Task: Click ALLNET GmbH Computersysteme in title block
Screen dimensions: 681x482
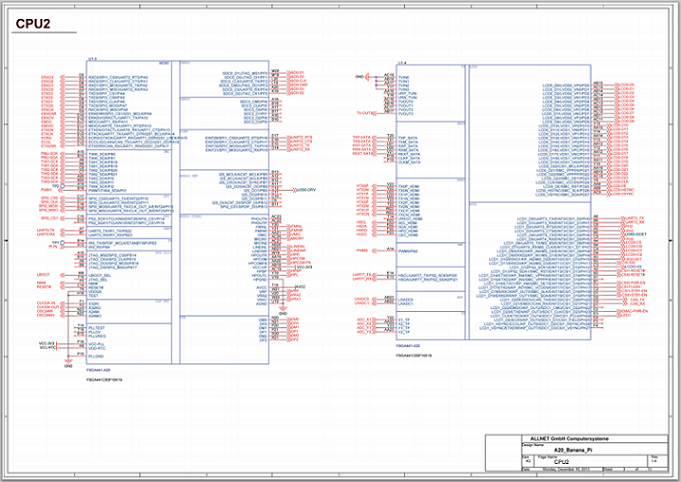Action: coord(569,439)
